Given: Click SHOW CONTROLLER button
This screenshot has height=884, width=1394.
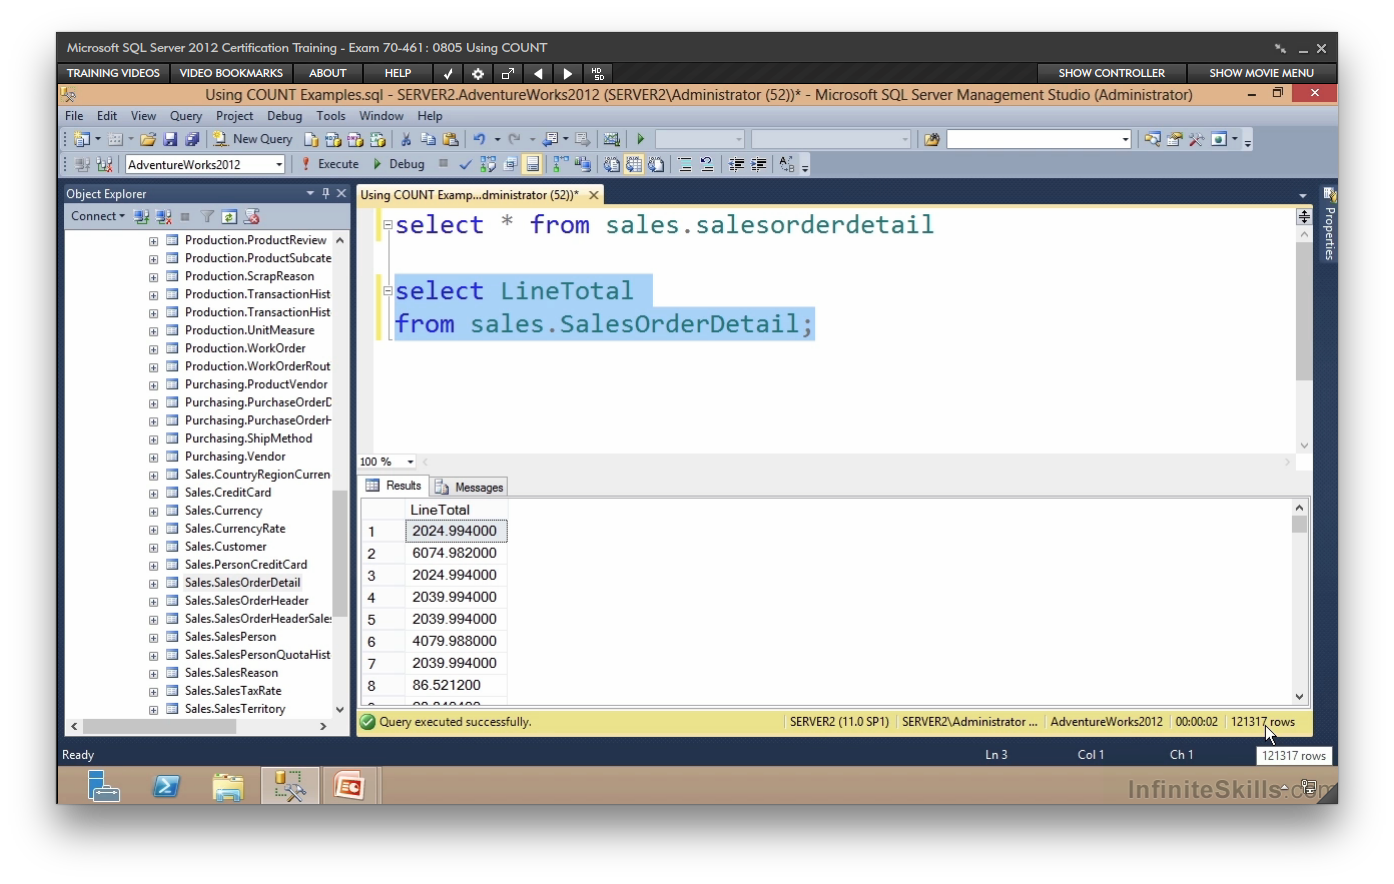Looking at the screenshot, I should (1111, 73).
